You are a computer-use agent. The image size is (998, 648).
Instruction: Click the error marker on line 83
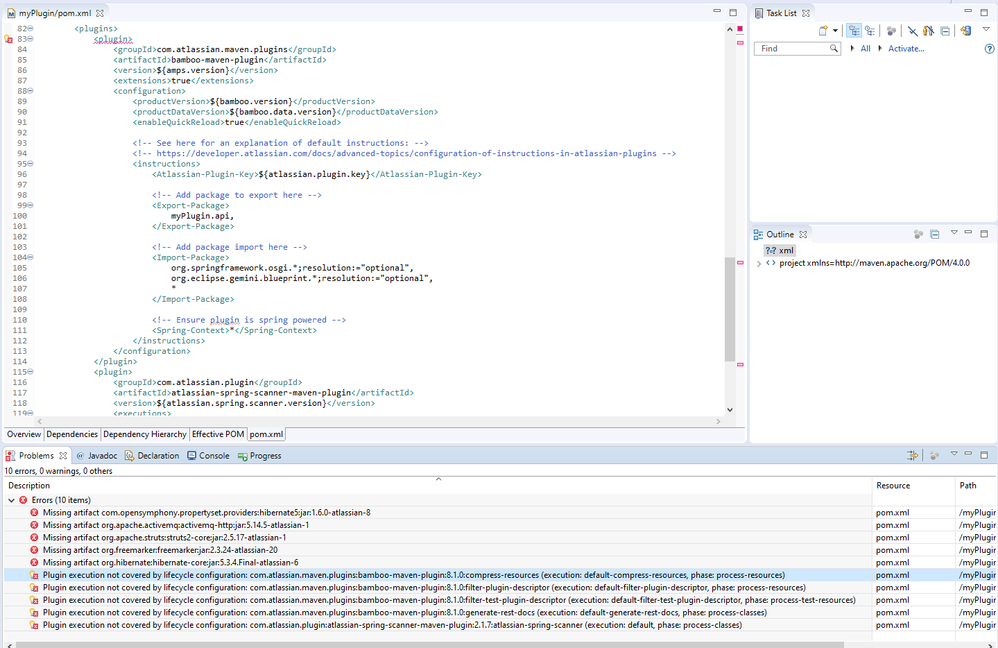tap(9, 39)
